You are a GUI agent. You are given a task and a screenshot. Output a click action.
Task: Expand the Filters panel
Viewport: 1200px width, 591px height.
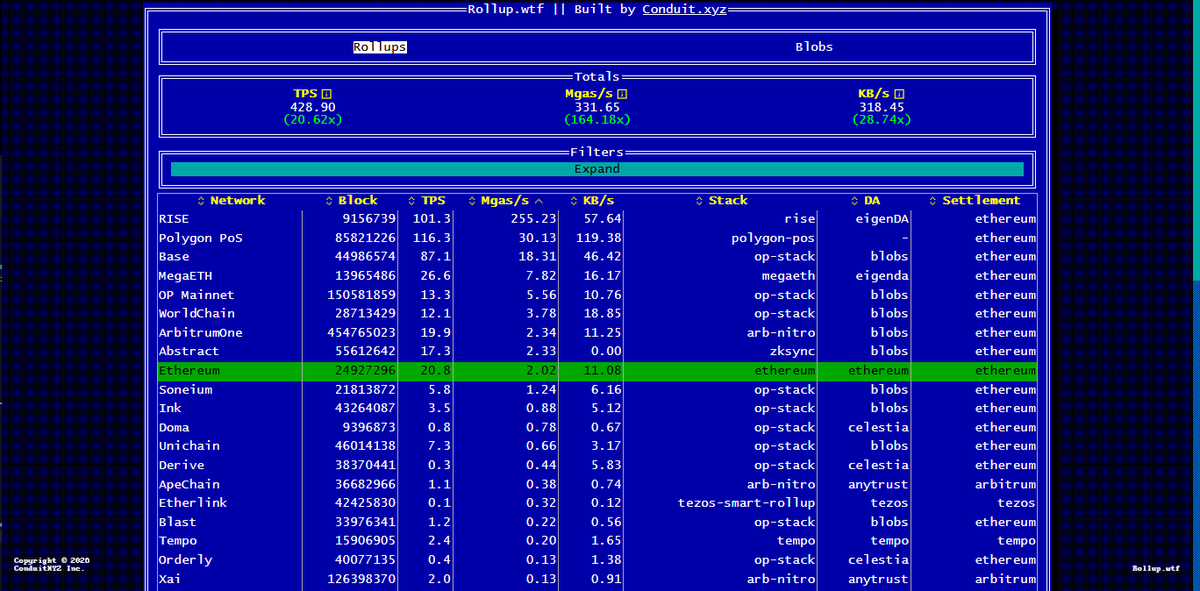[597, 169]
